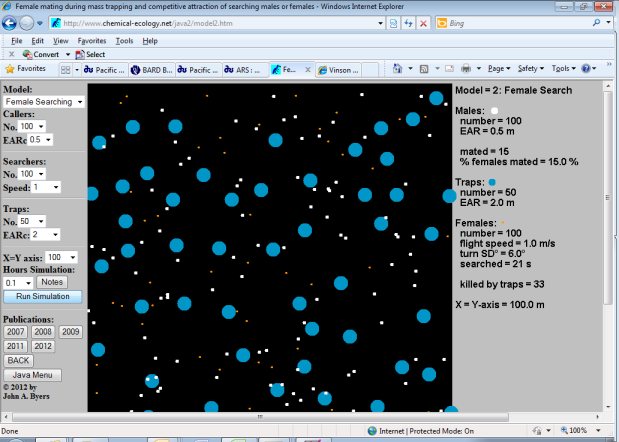The width and height of the screenshot is (619, 442).
Task: Open the Hours Simulation dropdown
Action: (18, 283)
